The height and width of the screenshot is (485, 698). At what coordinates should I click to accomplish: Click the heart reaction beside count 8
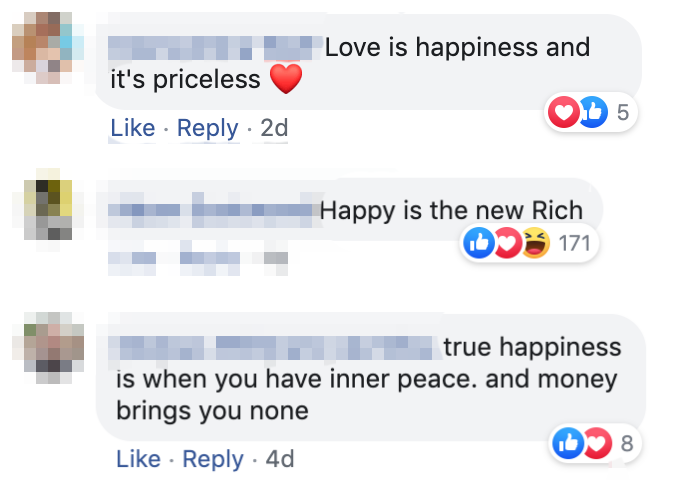[597, 443]
